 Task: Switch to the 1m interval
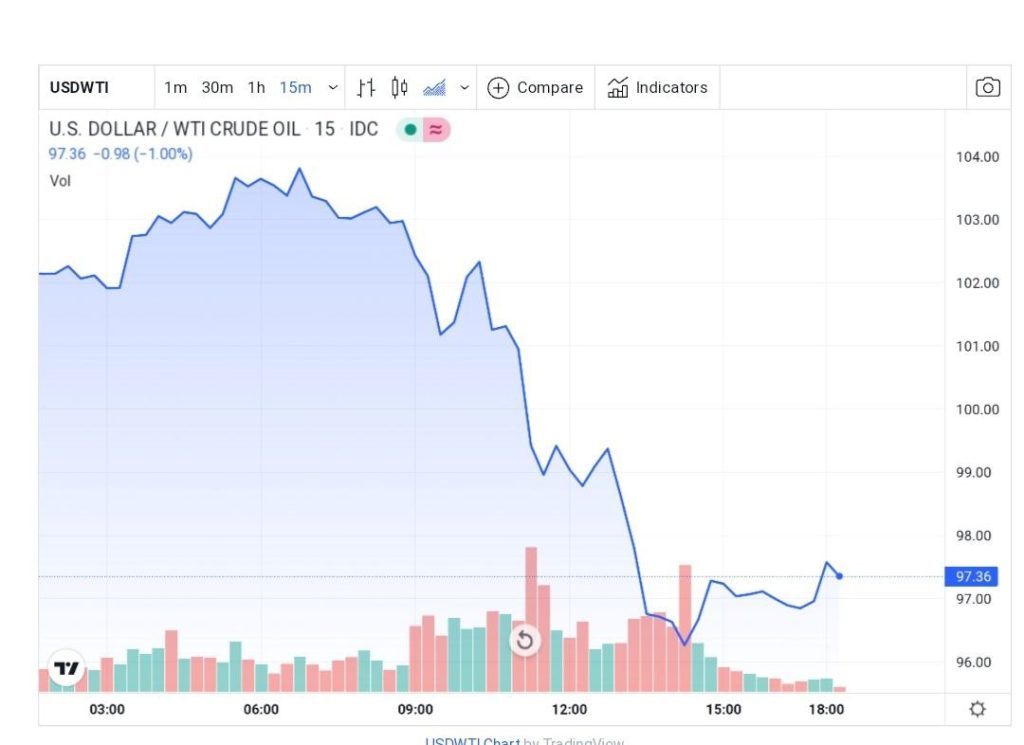[175, 87]
